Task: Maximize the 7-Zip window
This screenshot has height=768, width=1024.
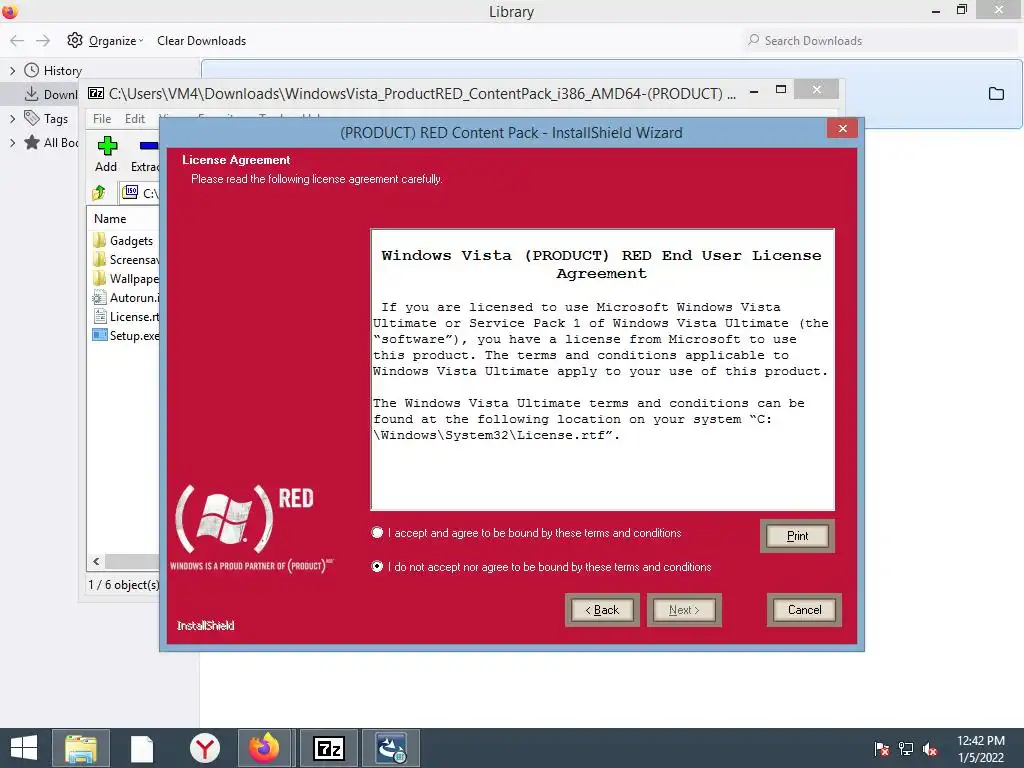Action: [x=780, y=89]
